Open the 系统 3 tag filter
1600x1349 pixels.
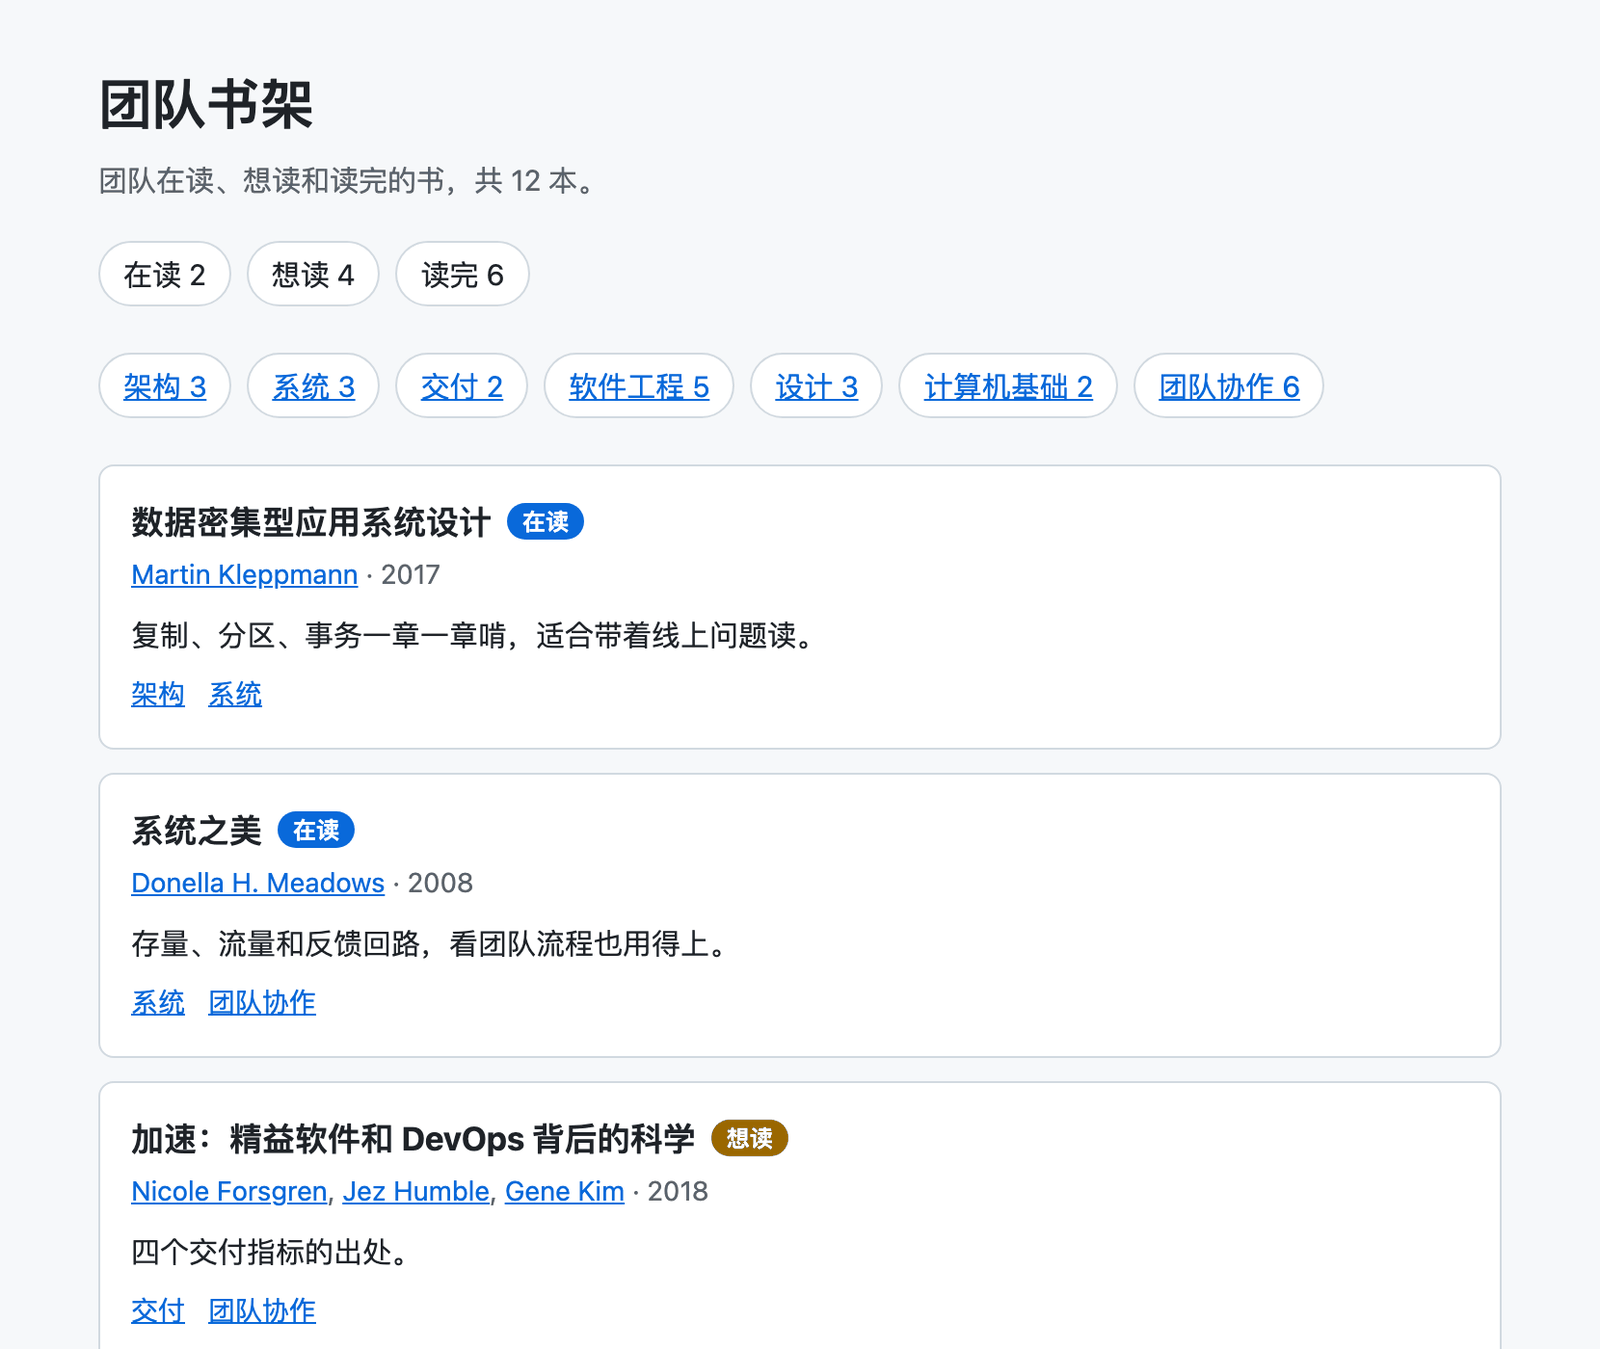313,386
